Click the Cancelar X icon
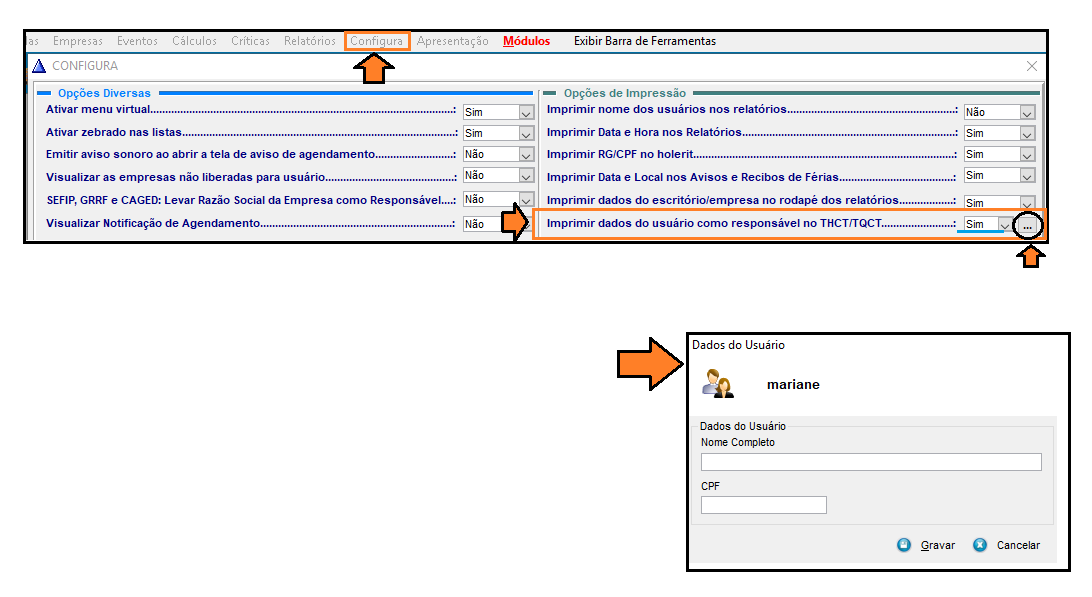The height and width of the screenshot is (597, 1092). (980, 545)
